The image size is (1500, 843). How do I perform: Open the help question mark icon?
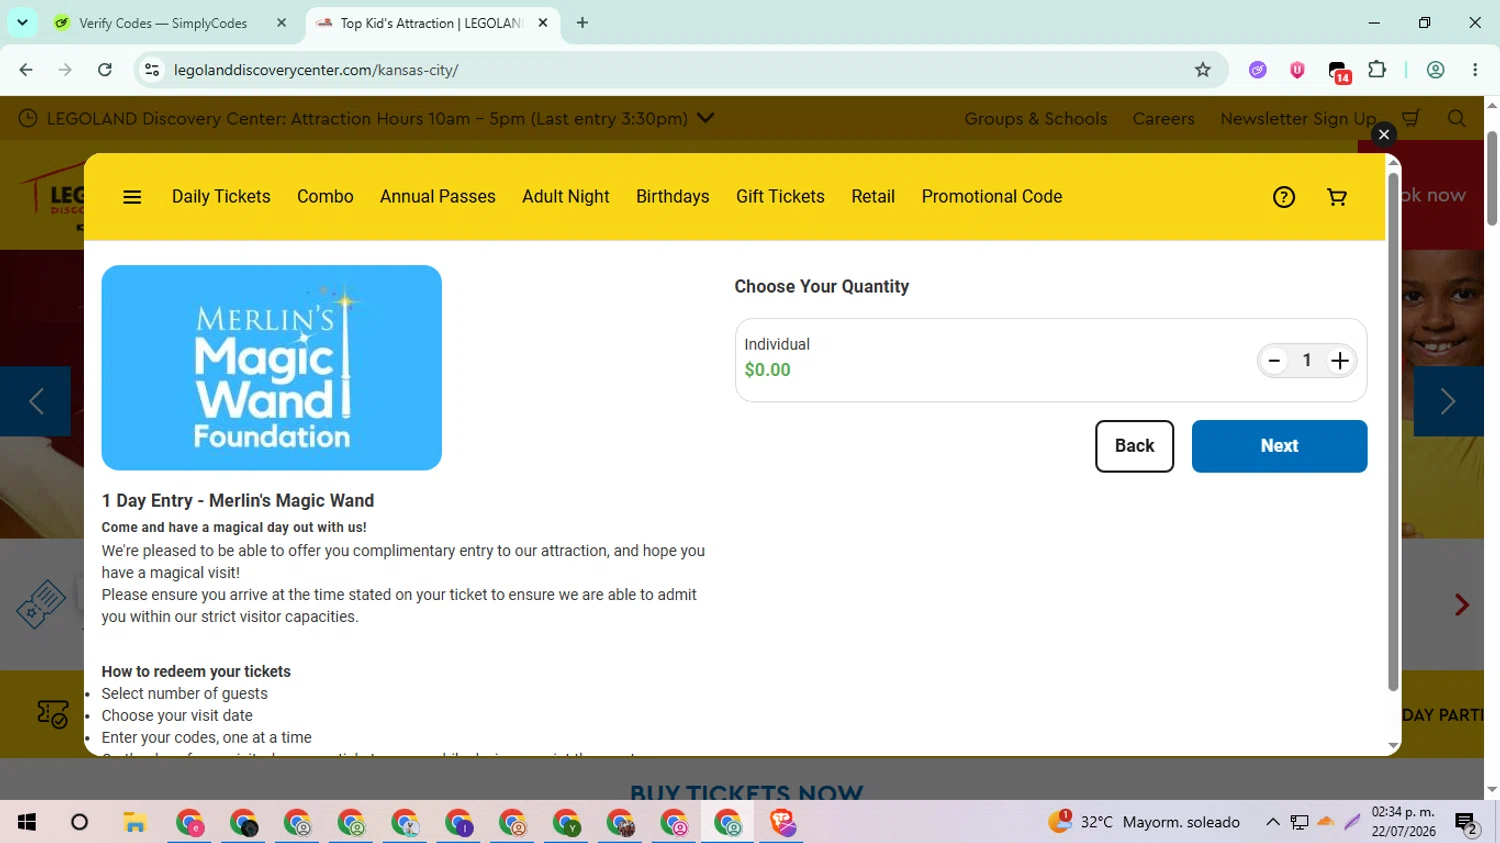1284,197
